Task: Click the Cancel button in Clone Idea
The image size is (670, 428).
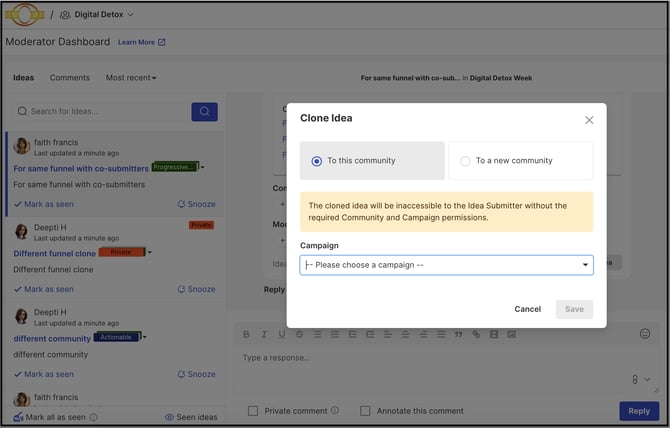Action: [527, 309]
